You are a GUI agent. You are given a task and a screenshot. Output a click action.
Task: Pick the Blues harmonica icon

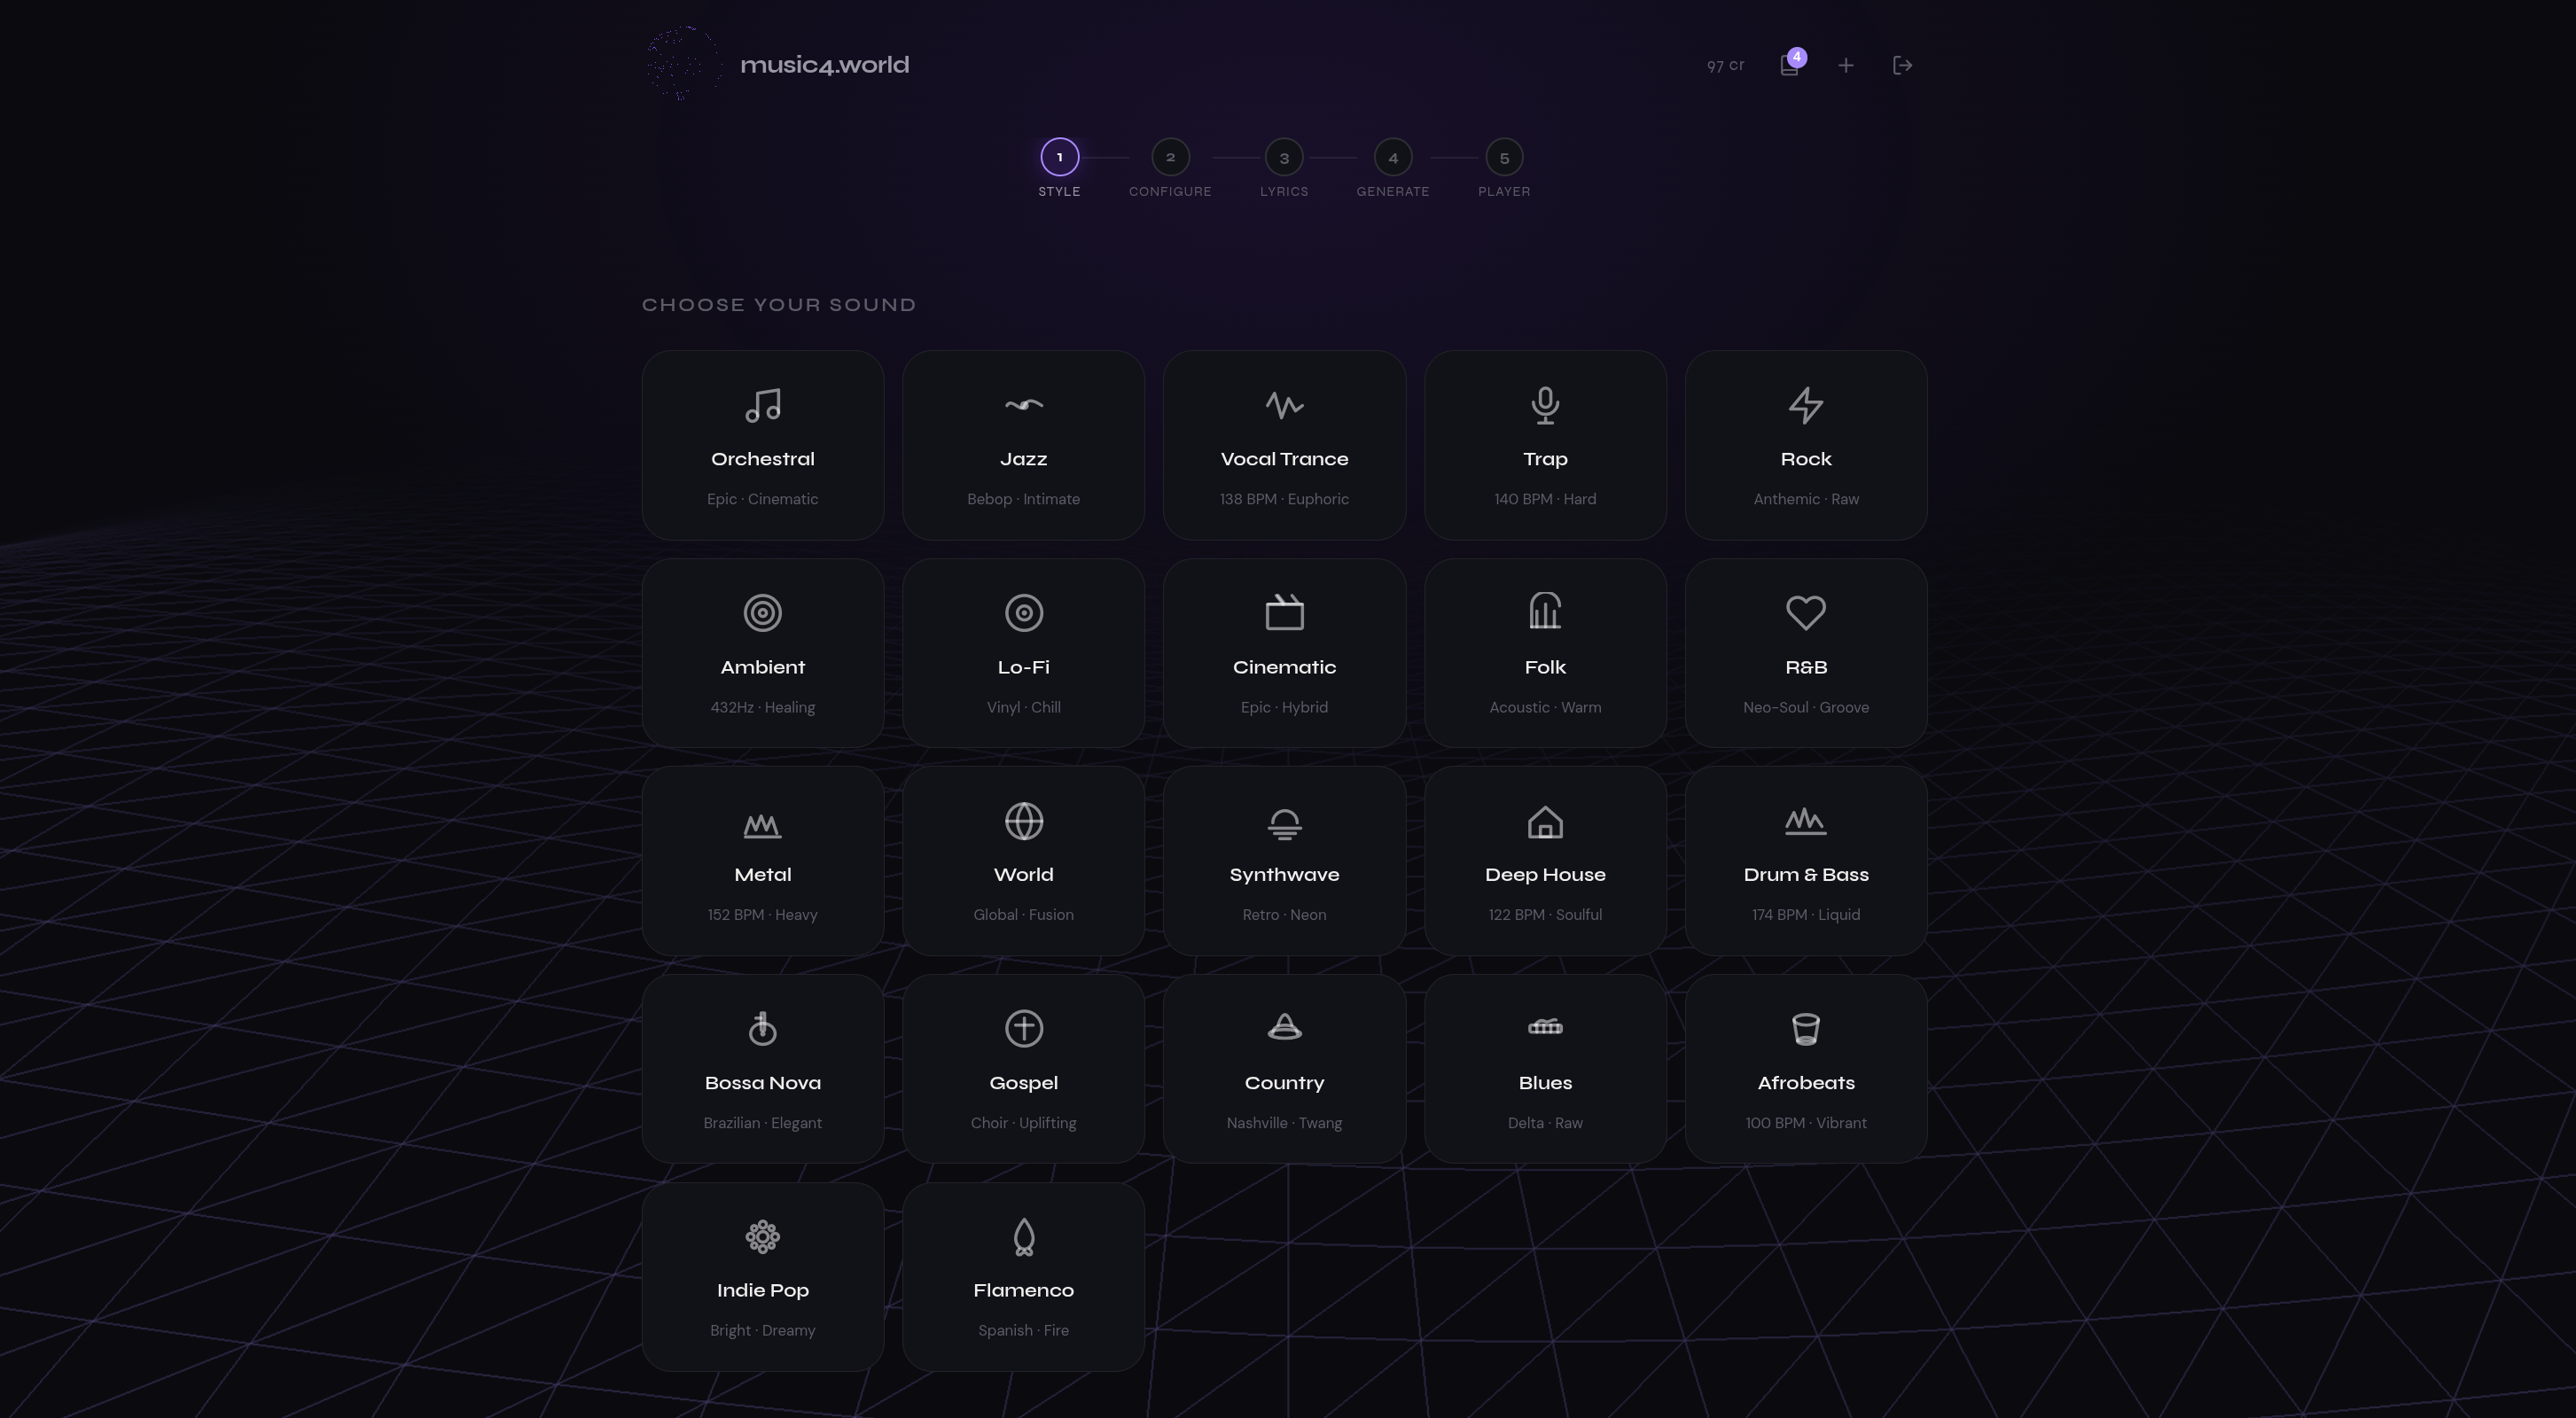[x=1545, y=1027]
